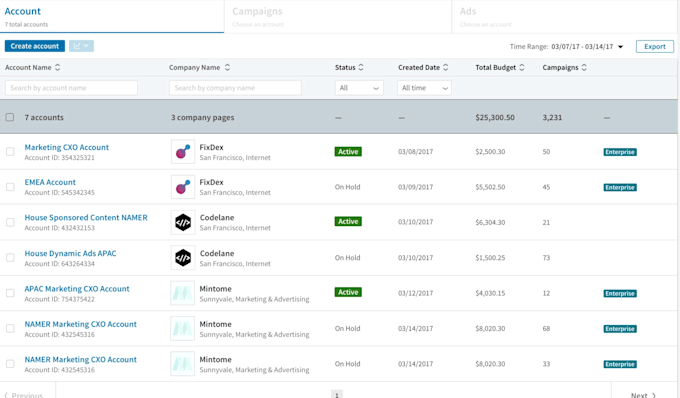Go to the Next page
This screenshot has height=398, width=680.
(x=643, y=395)
